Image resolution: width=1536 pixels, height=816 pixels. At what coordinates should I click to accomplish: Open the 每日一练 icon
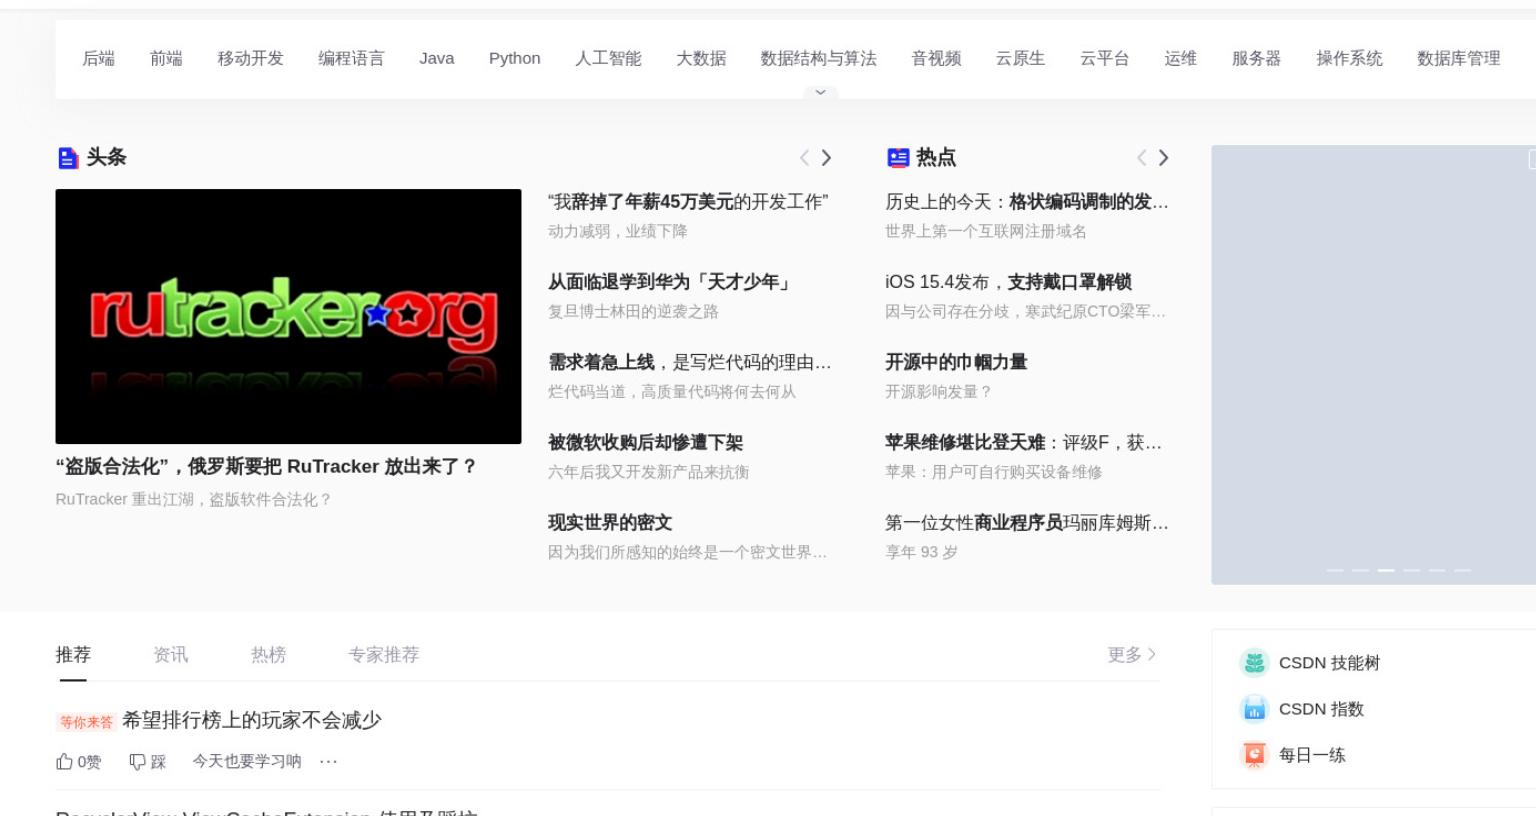pyautogui.click(x=1254, y=755)
